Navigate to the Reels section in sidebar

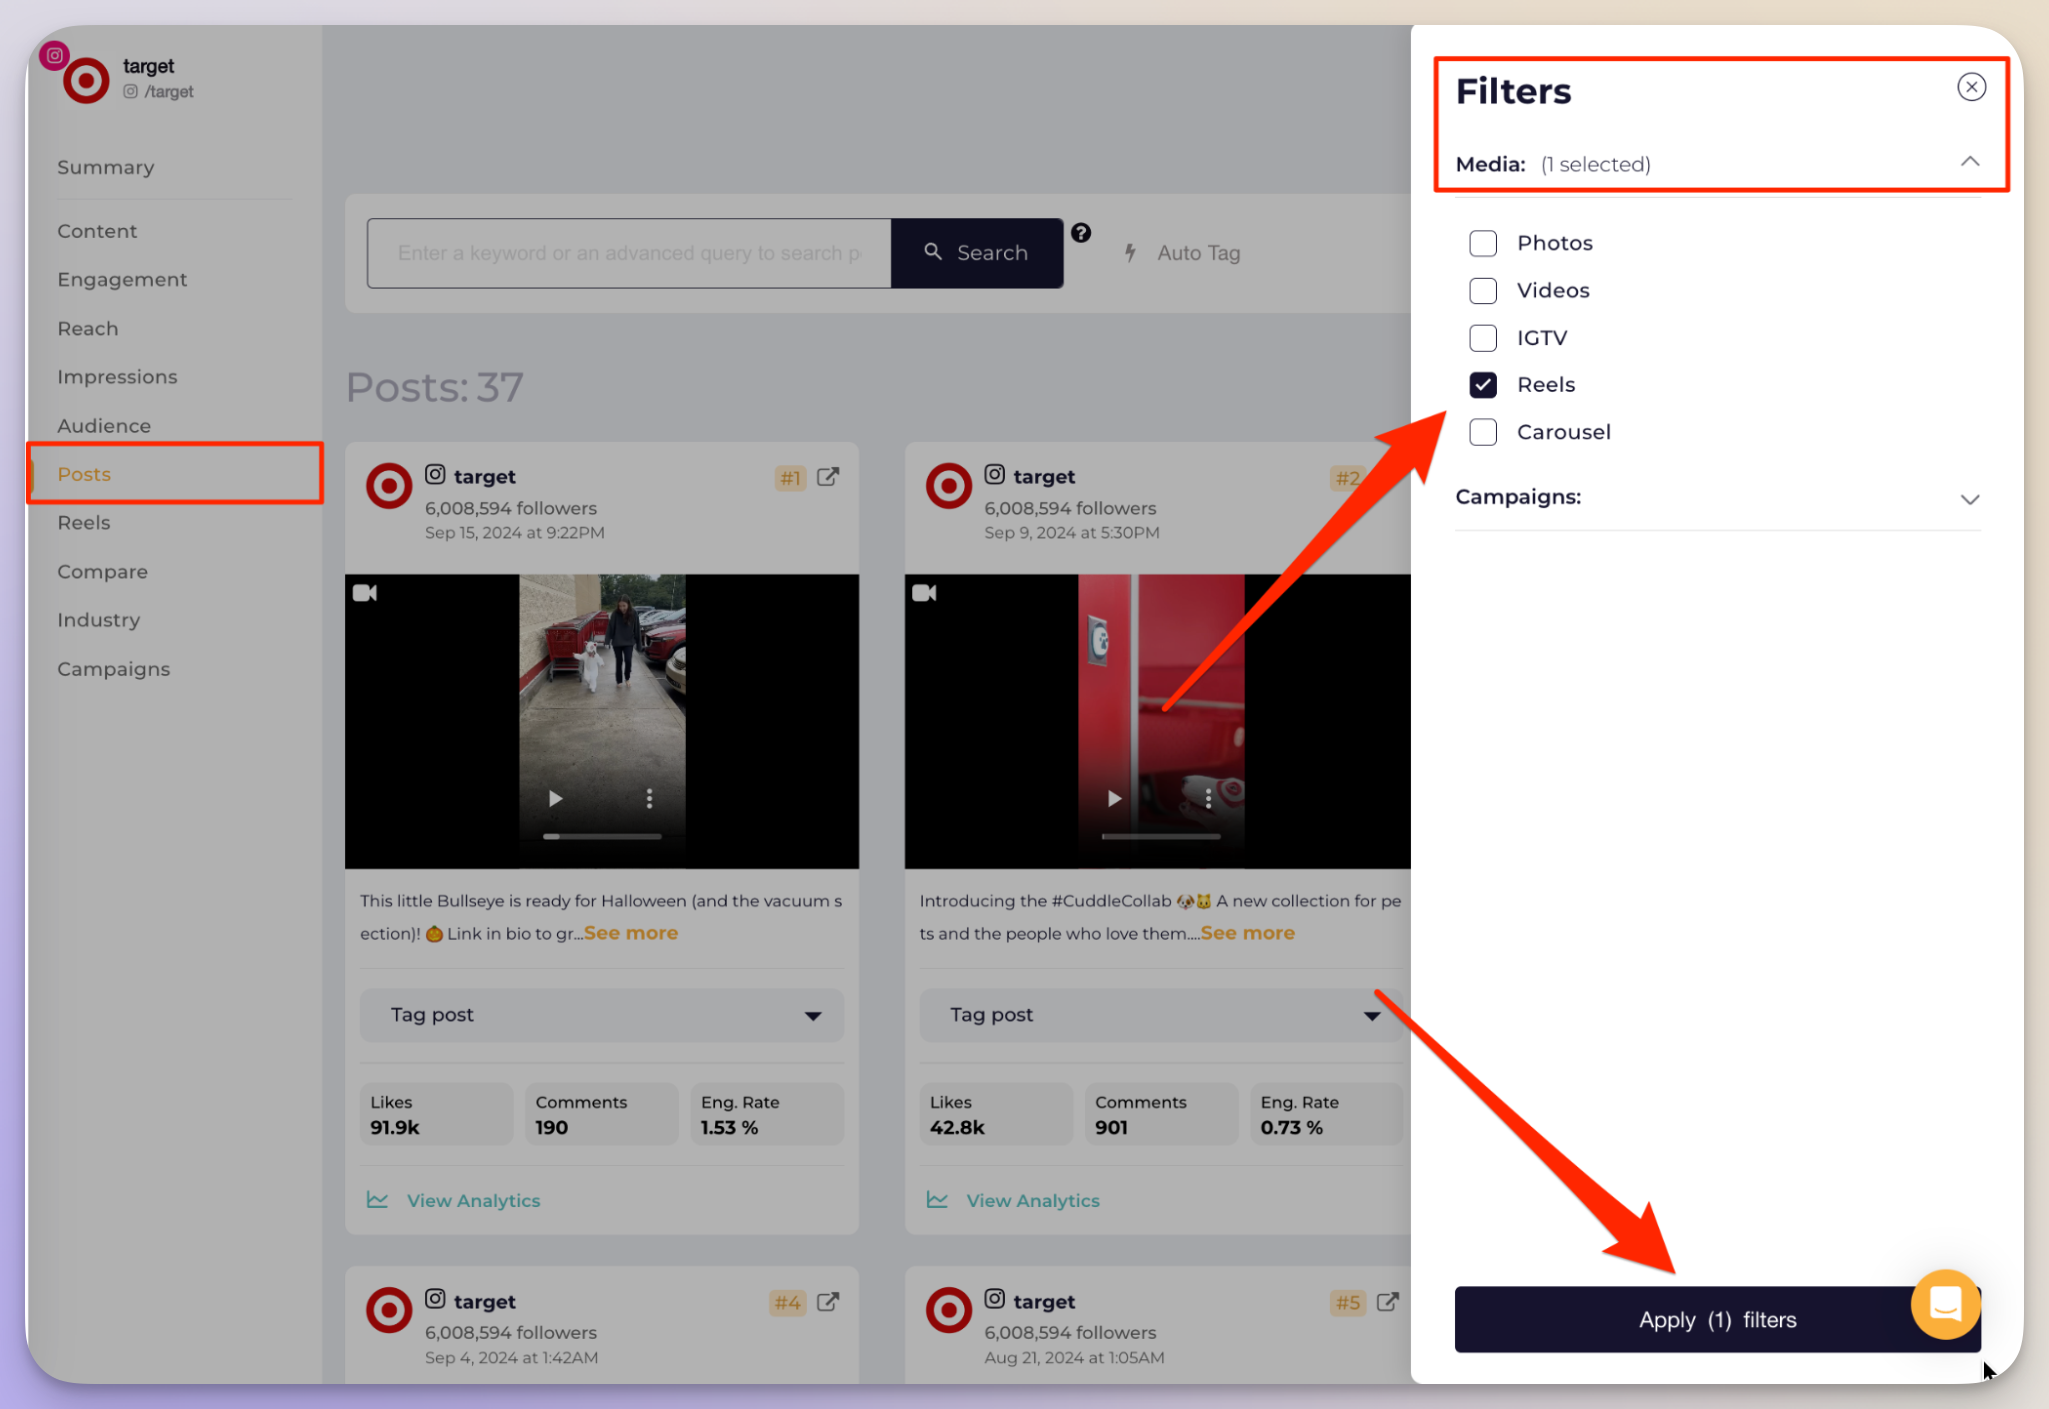tap(84, 522)
